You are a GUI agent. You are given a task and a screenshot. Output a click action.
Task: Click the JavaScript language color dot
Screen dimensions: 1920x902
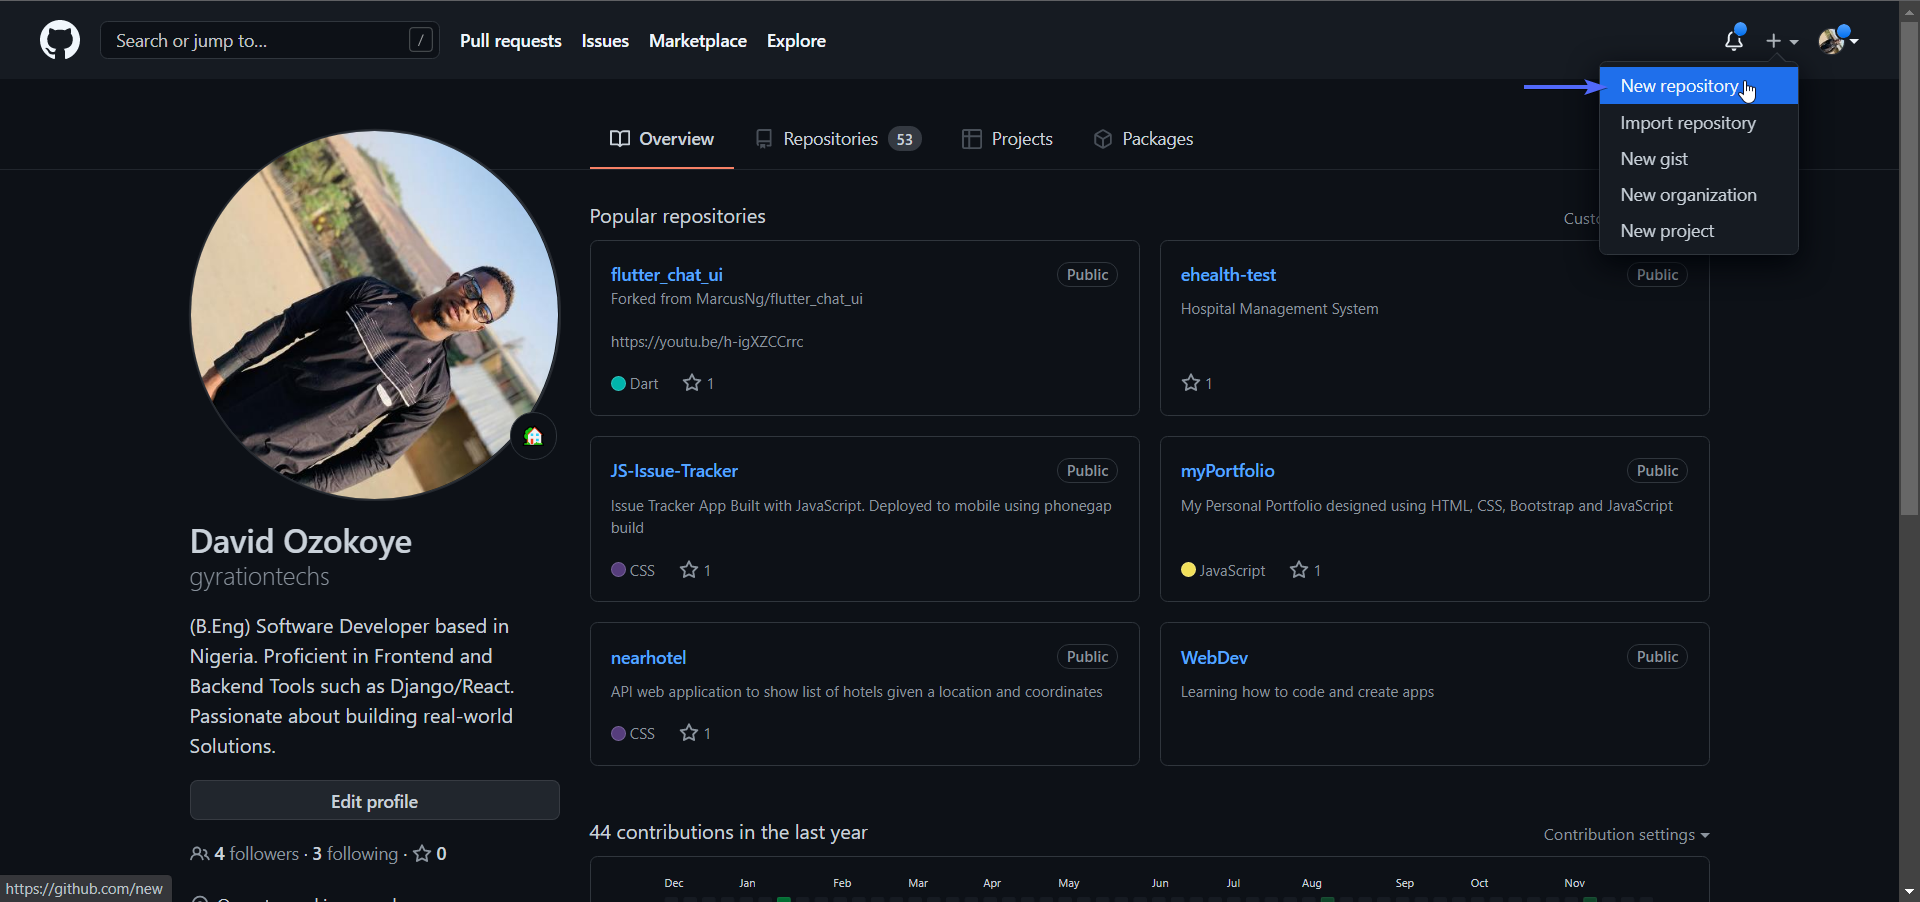(x=1188, y=570)
